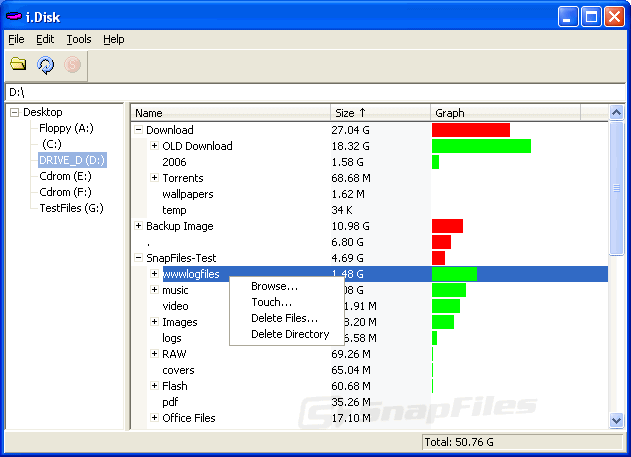This screenshot has height=457, width=631.
Task: Expand the OLD Download folder
Action: (x=155, y=146)
